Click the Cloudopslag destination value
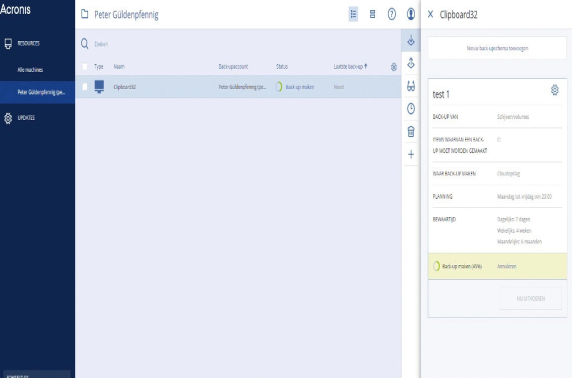This screenshot has width=572, height=378. coord(508,174)
